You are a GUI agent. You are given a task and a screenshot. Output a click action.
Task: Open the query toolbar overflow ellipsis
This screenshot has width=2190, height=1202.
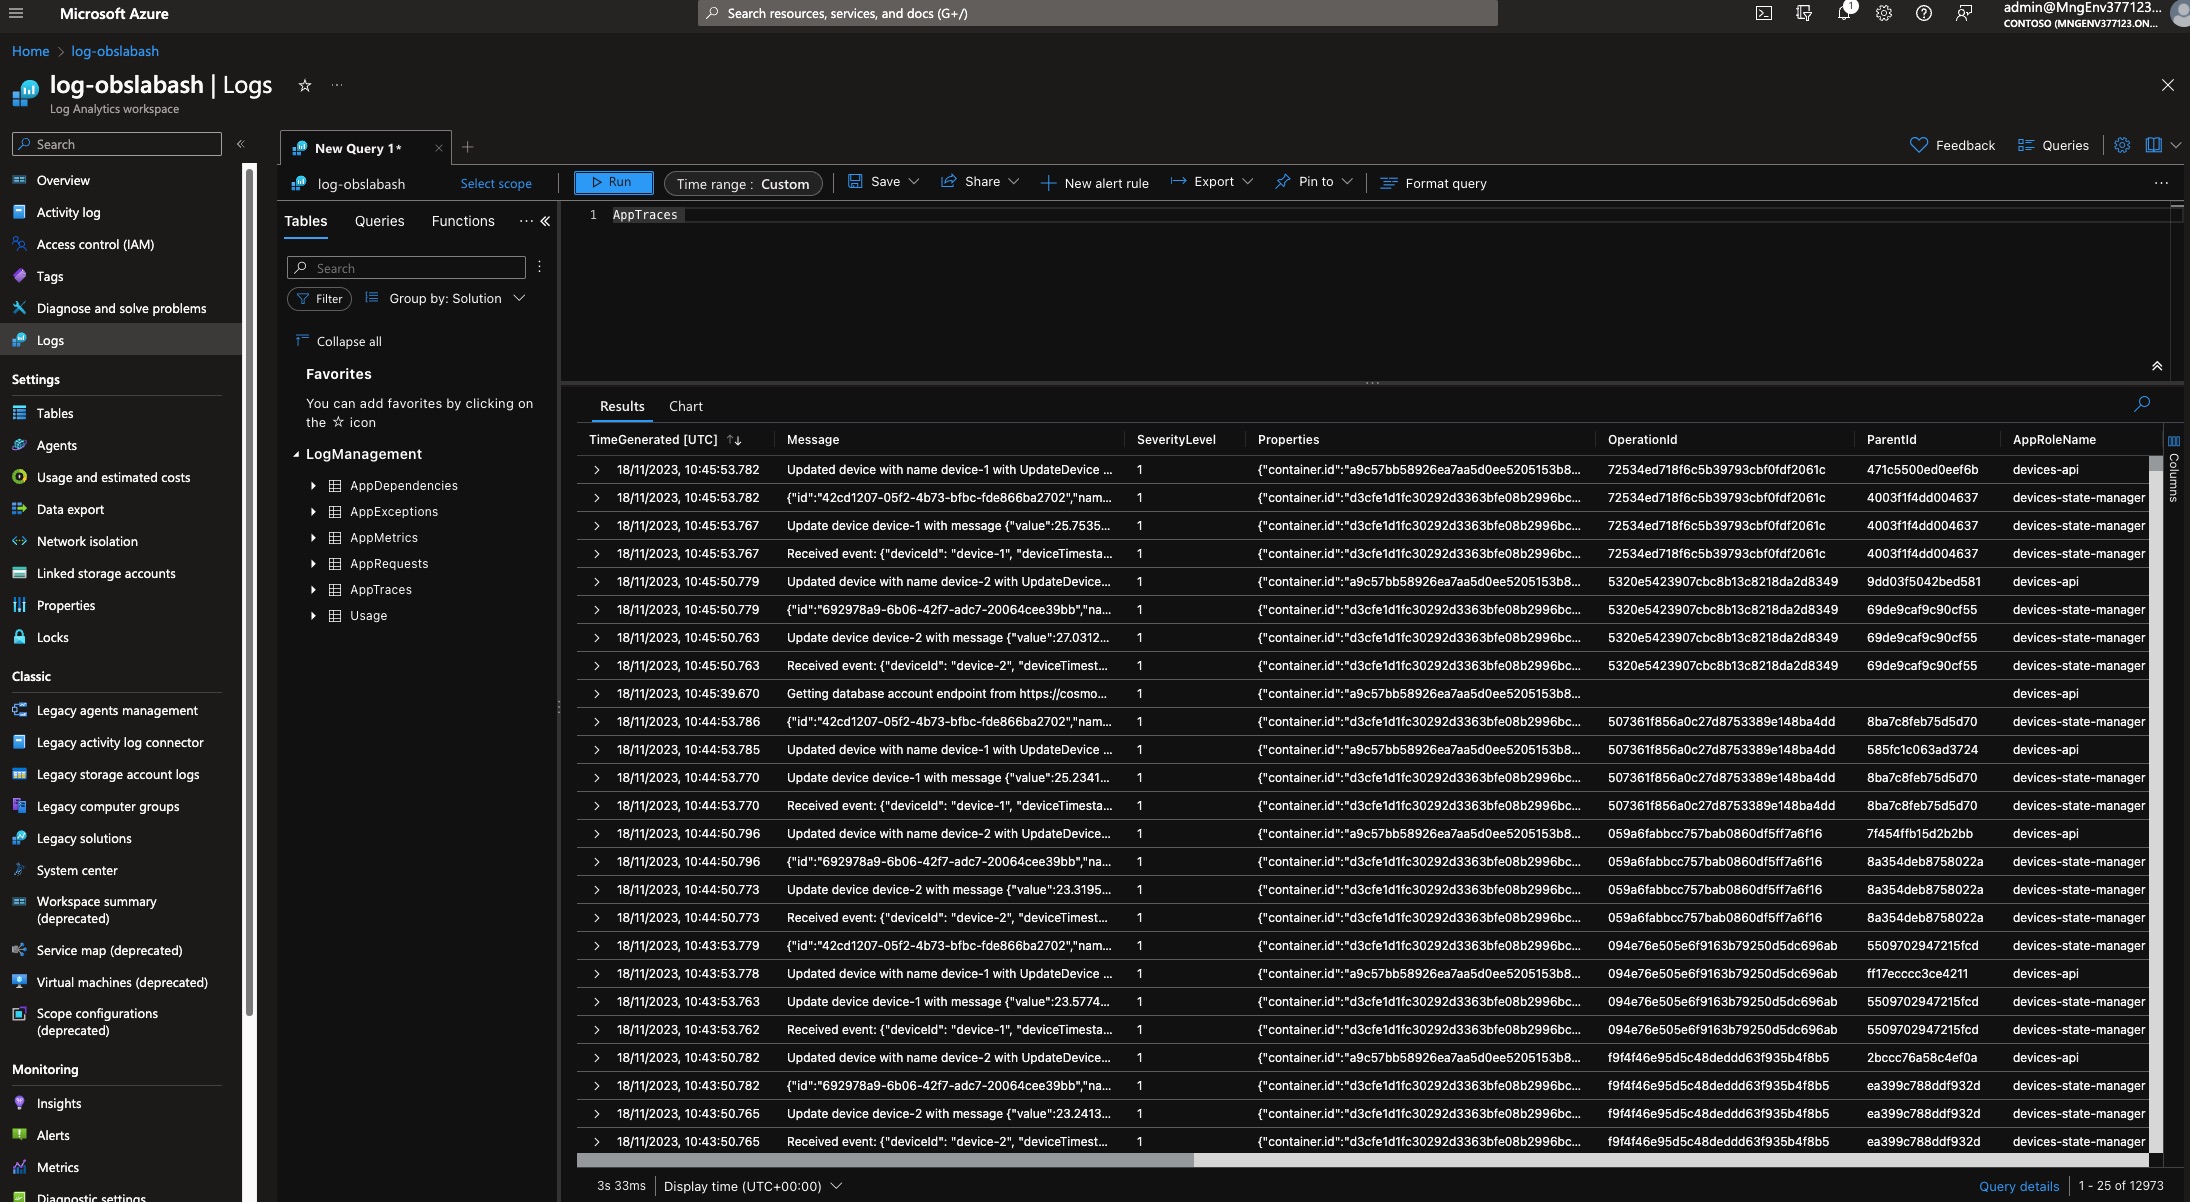(x=2161, y=183)
